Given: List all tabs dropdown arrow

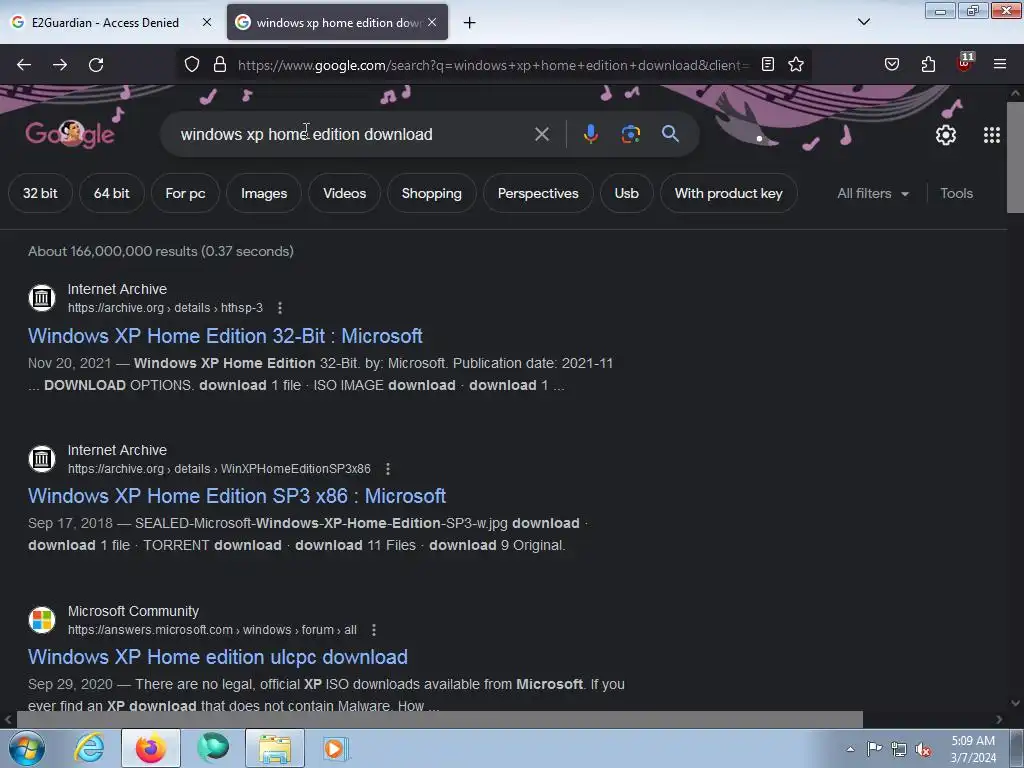Looking at the screenshot, I should [x=863, y=22].
